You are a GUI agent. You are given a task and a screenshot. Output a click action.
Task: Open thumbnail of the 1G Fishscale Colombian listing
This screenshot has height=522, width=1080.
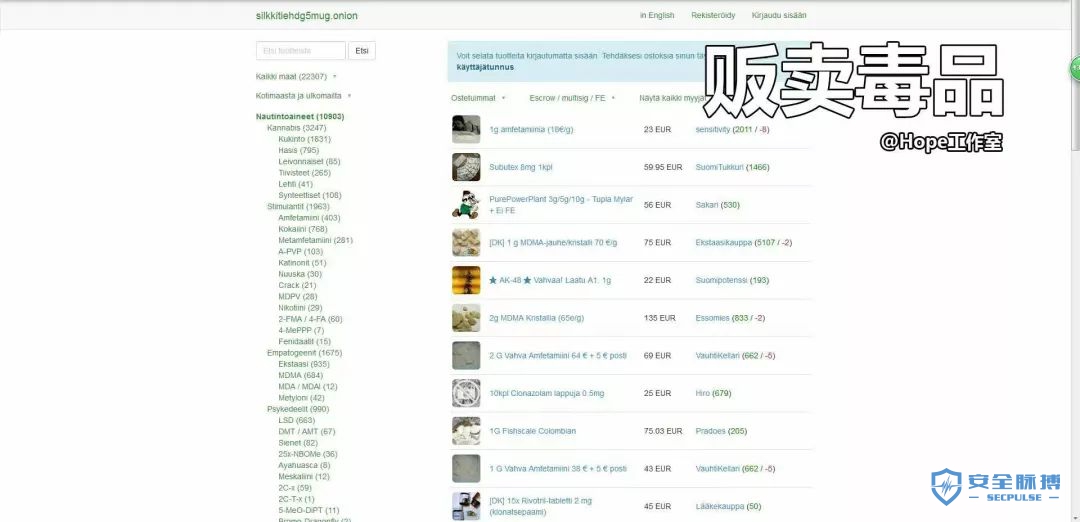point(466,431)
